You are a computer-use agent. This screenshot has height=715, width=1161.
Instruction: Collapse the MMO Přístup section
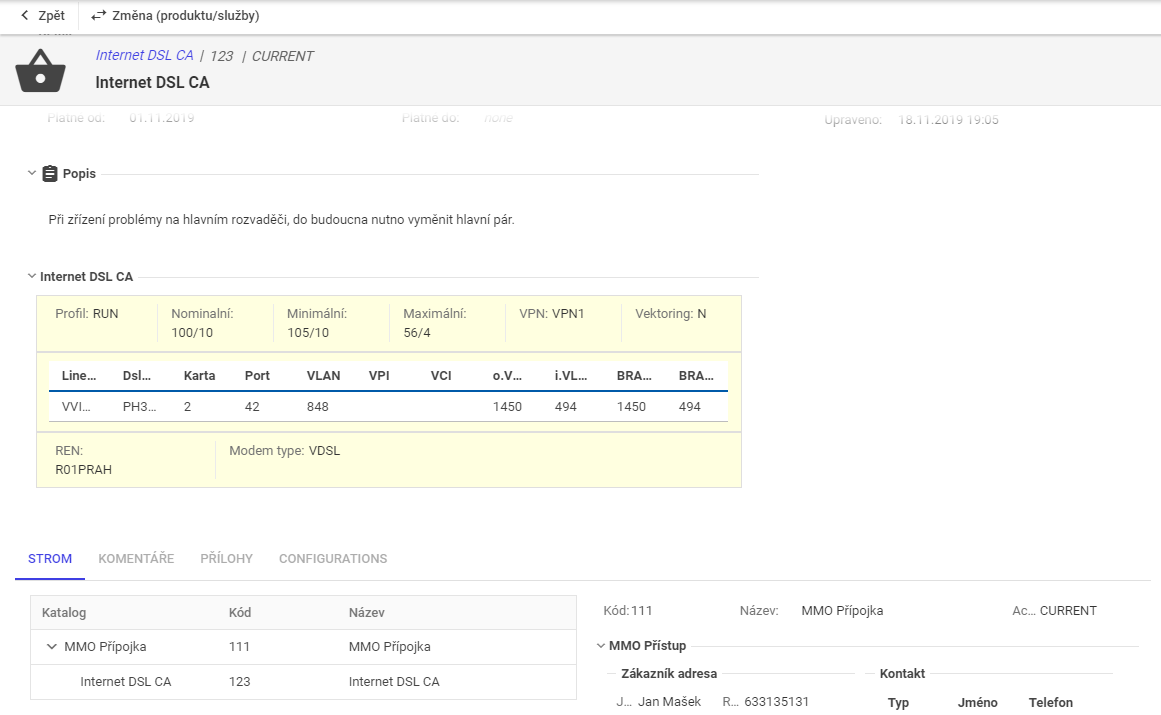pos(601,646)
